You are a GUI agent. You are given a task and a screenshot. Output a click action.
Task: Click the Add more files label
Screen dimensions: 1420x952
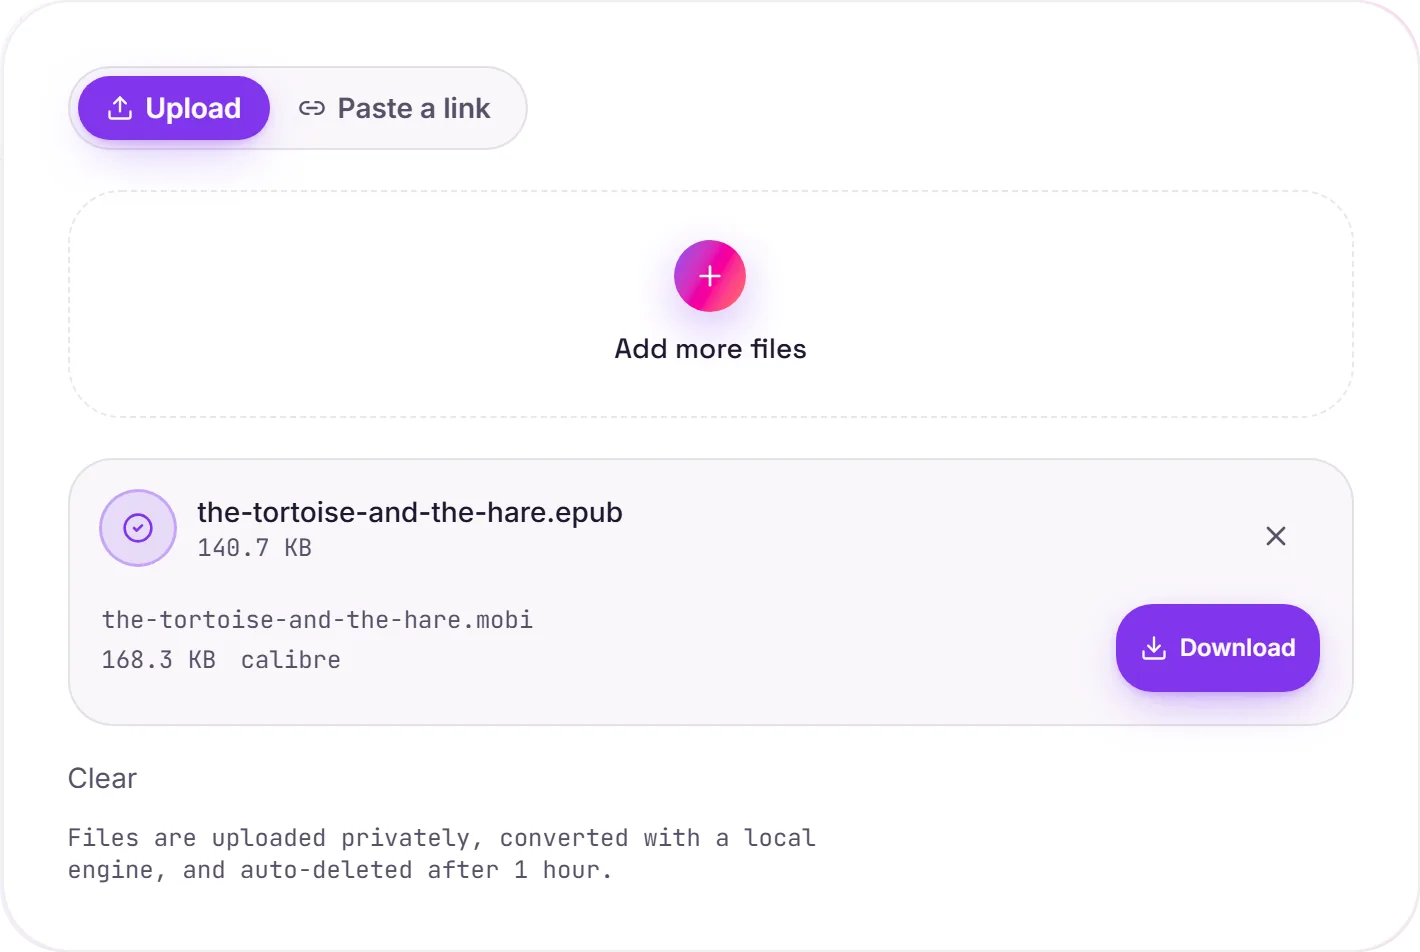(x=710, y=348)
